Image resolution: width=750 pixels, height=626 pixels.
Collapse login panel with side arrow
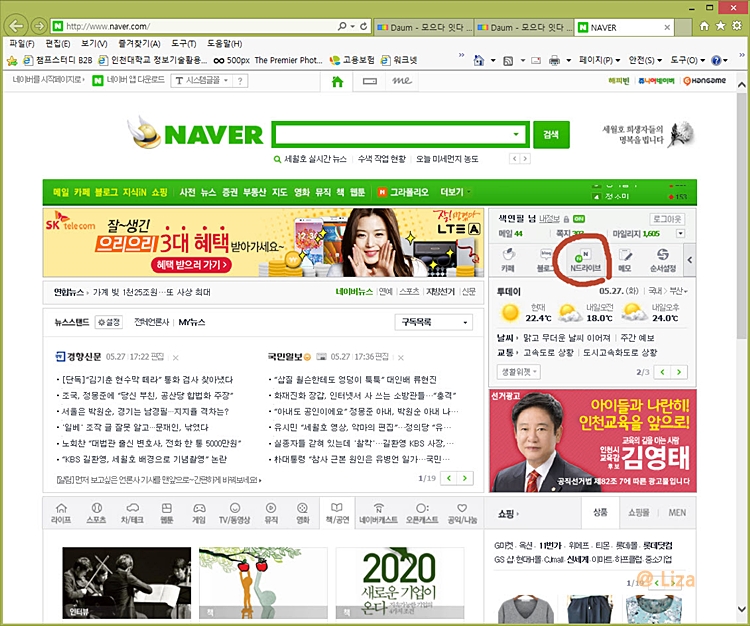tap(689, 260)
